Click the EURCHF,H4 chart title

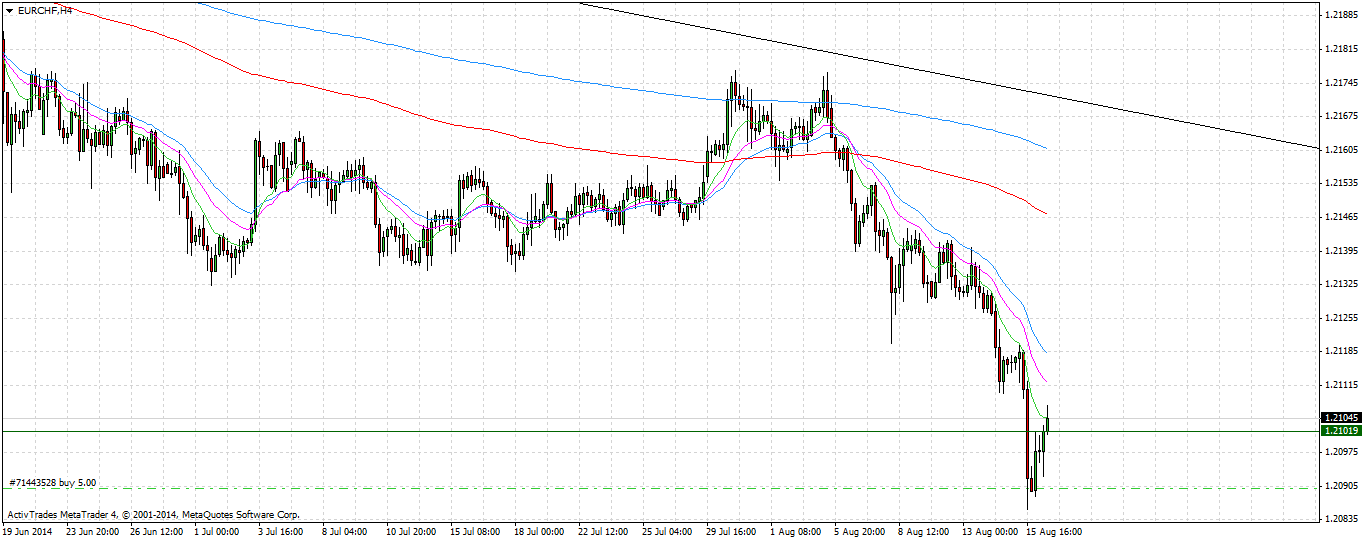tap(45, 9)
